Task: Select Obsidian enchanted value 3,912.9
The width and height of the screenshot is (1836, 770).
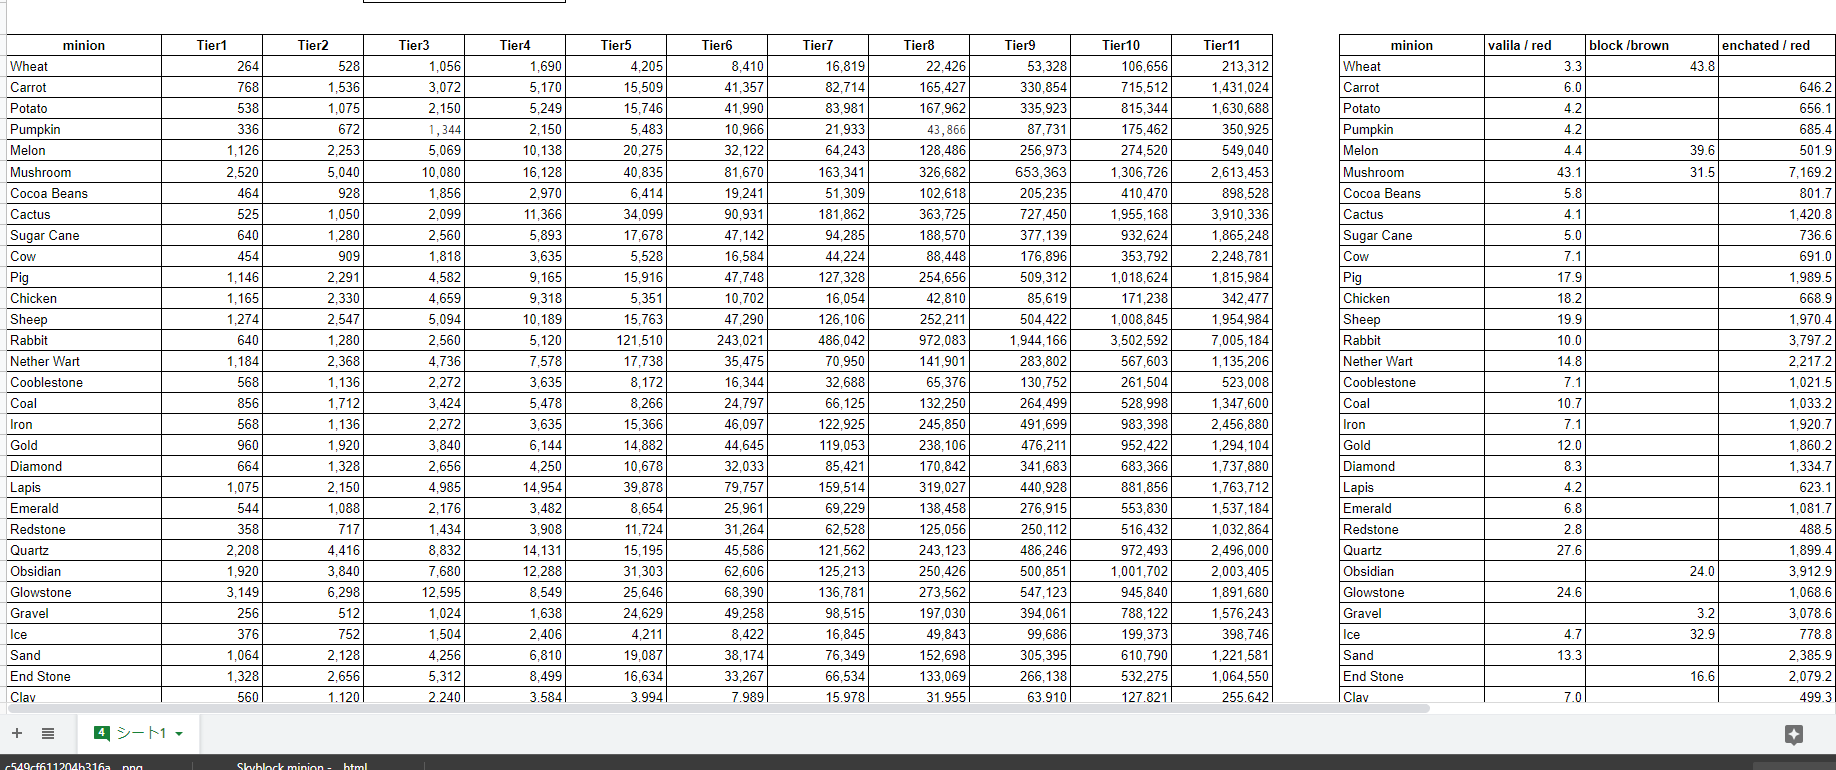Action: [1777, 571]
